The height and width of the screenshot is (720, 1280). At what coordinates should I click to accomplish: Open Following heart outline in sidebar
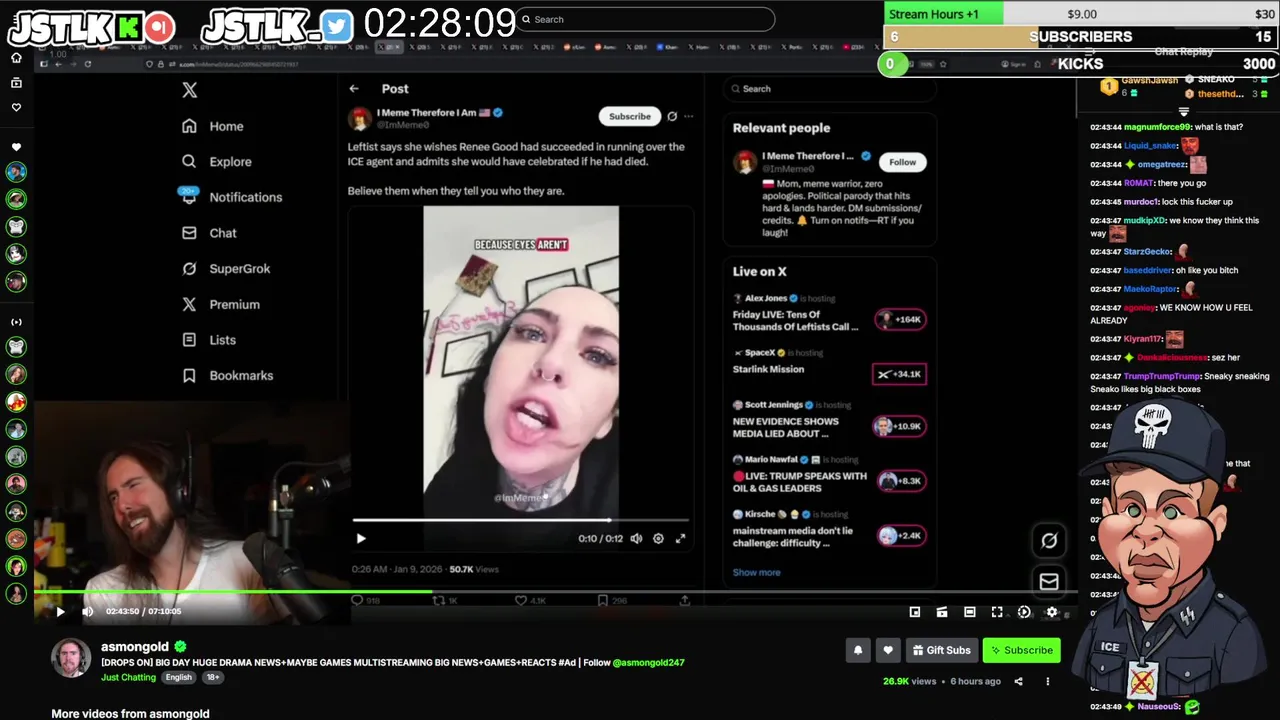16,107
